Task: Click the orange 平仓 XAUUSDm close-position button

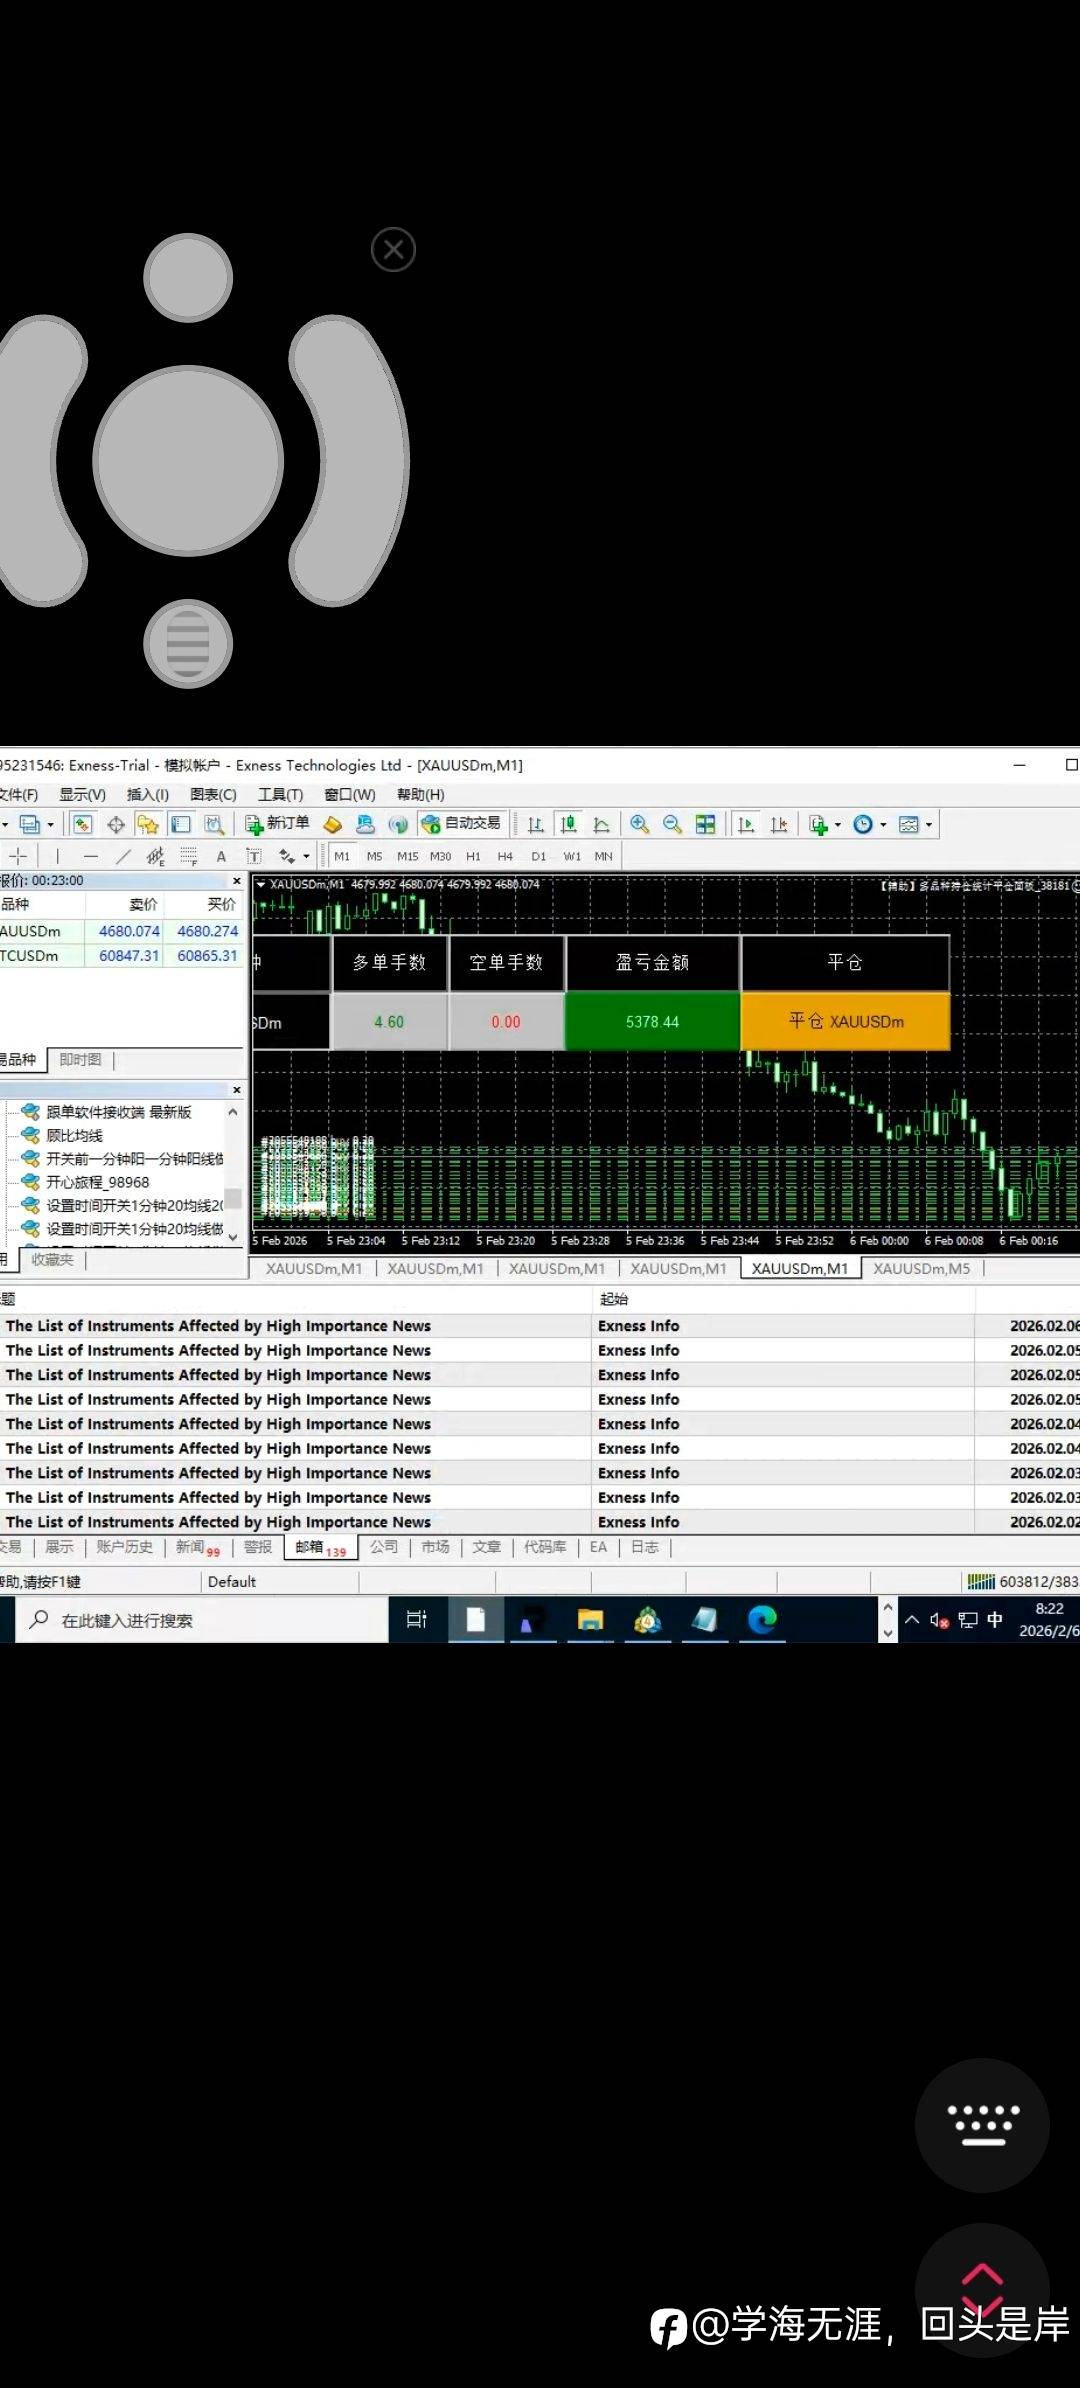Action: click(x=845, y=1021)
